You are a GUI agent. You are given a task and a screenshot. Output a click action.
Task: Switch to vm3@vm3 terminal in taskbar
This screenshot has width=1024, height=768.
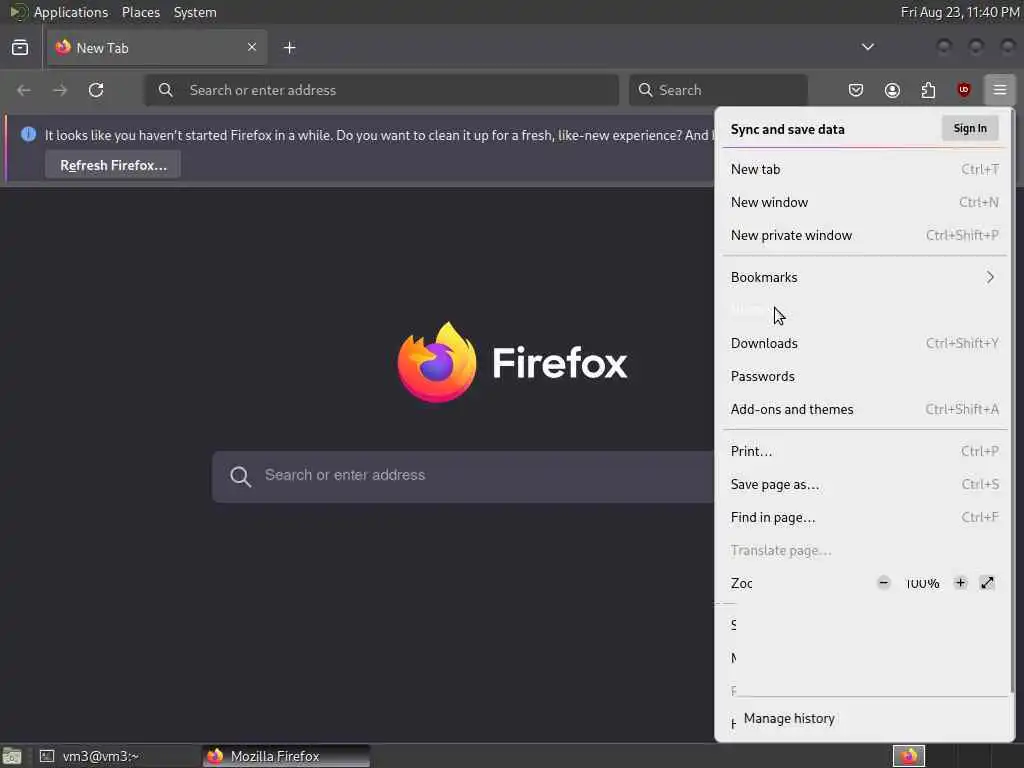click(x=116, y=756)
